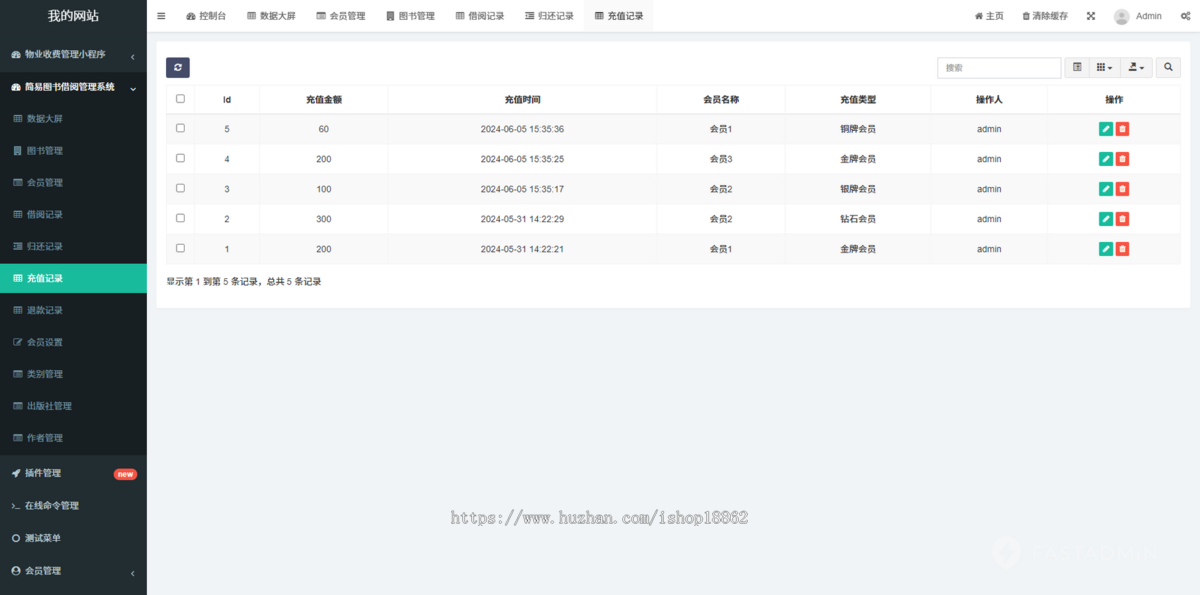The height and width of the screenshot is (595, 1200).
Task: Toggle fullscreen mode via the expand icon
Action: (x=1090, y=15)
